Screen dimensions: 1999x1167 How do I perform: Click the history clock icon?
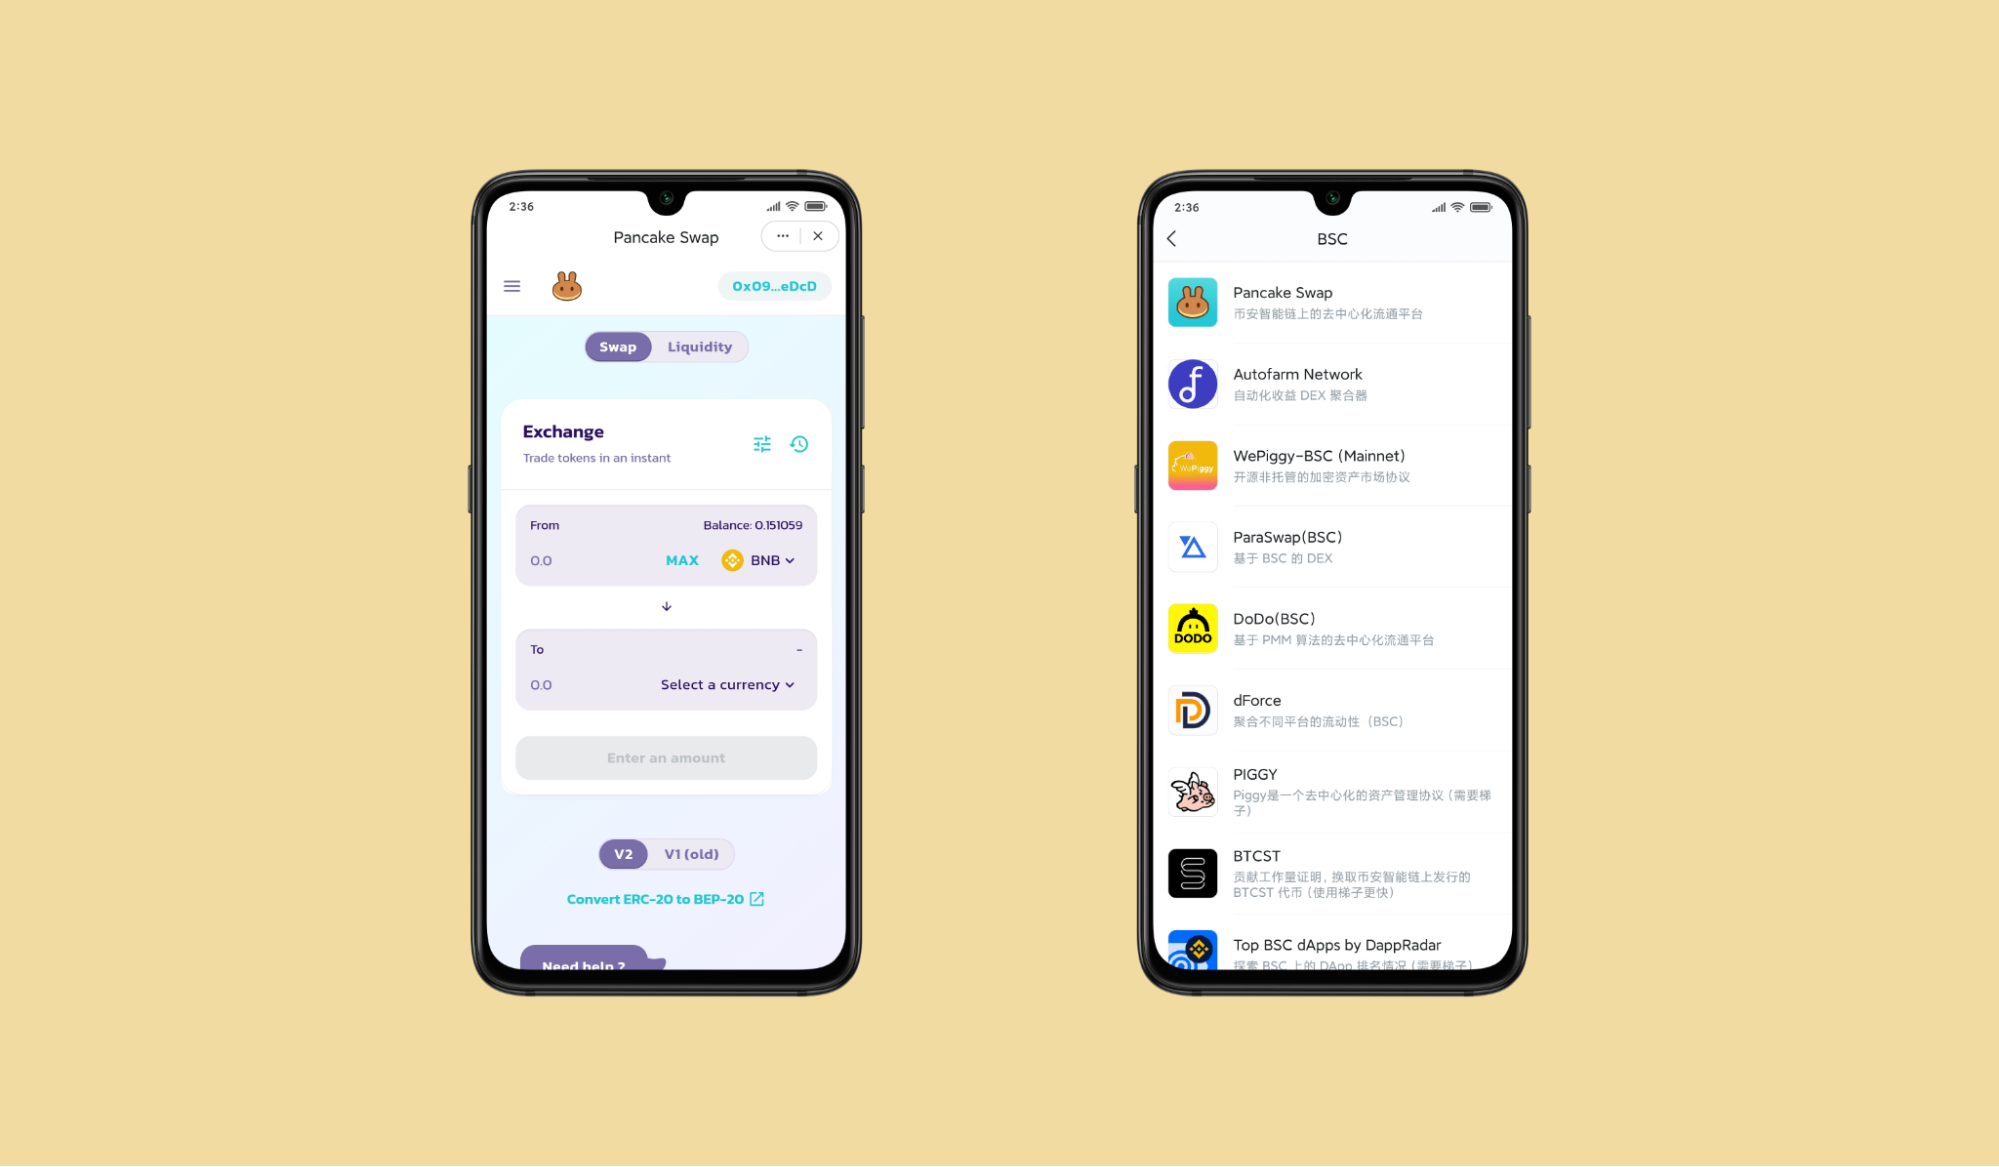click(800, 443)
